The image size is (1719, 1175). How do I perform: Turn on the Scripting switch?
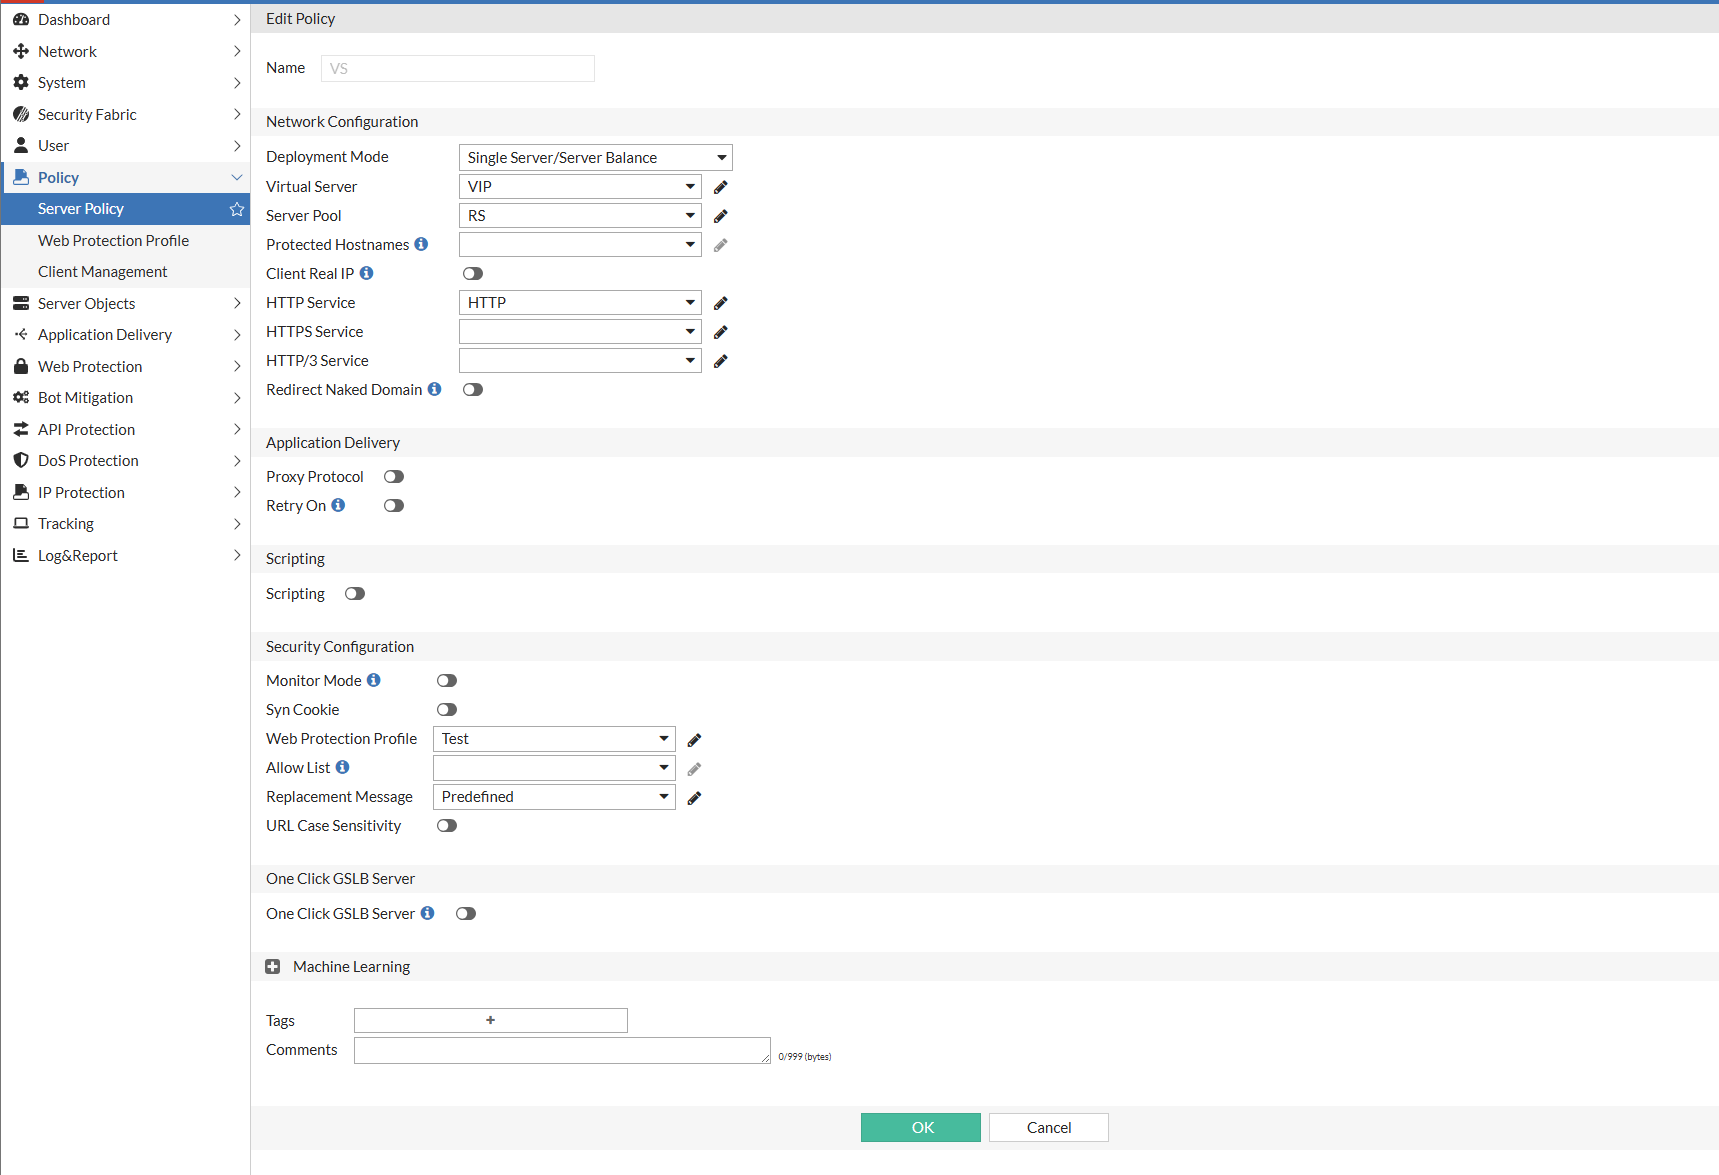pyautogui.click(x=355, y=594)
